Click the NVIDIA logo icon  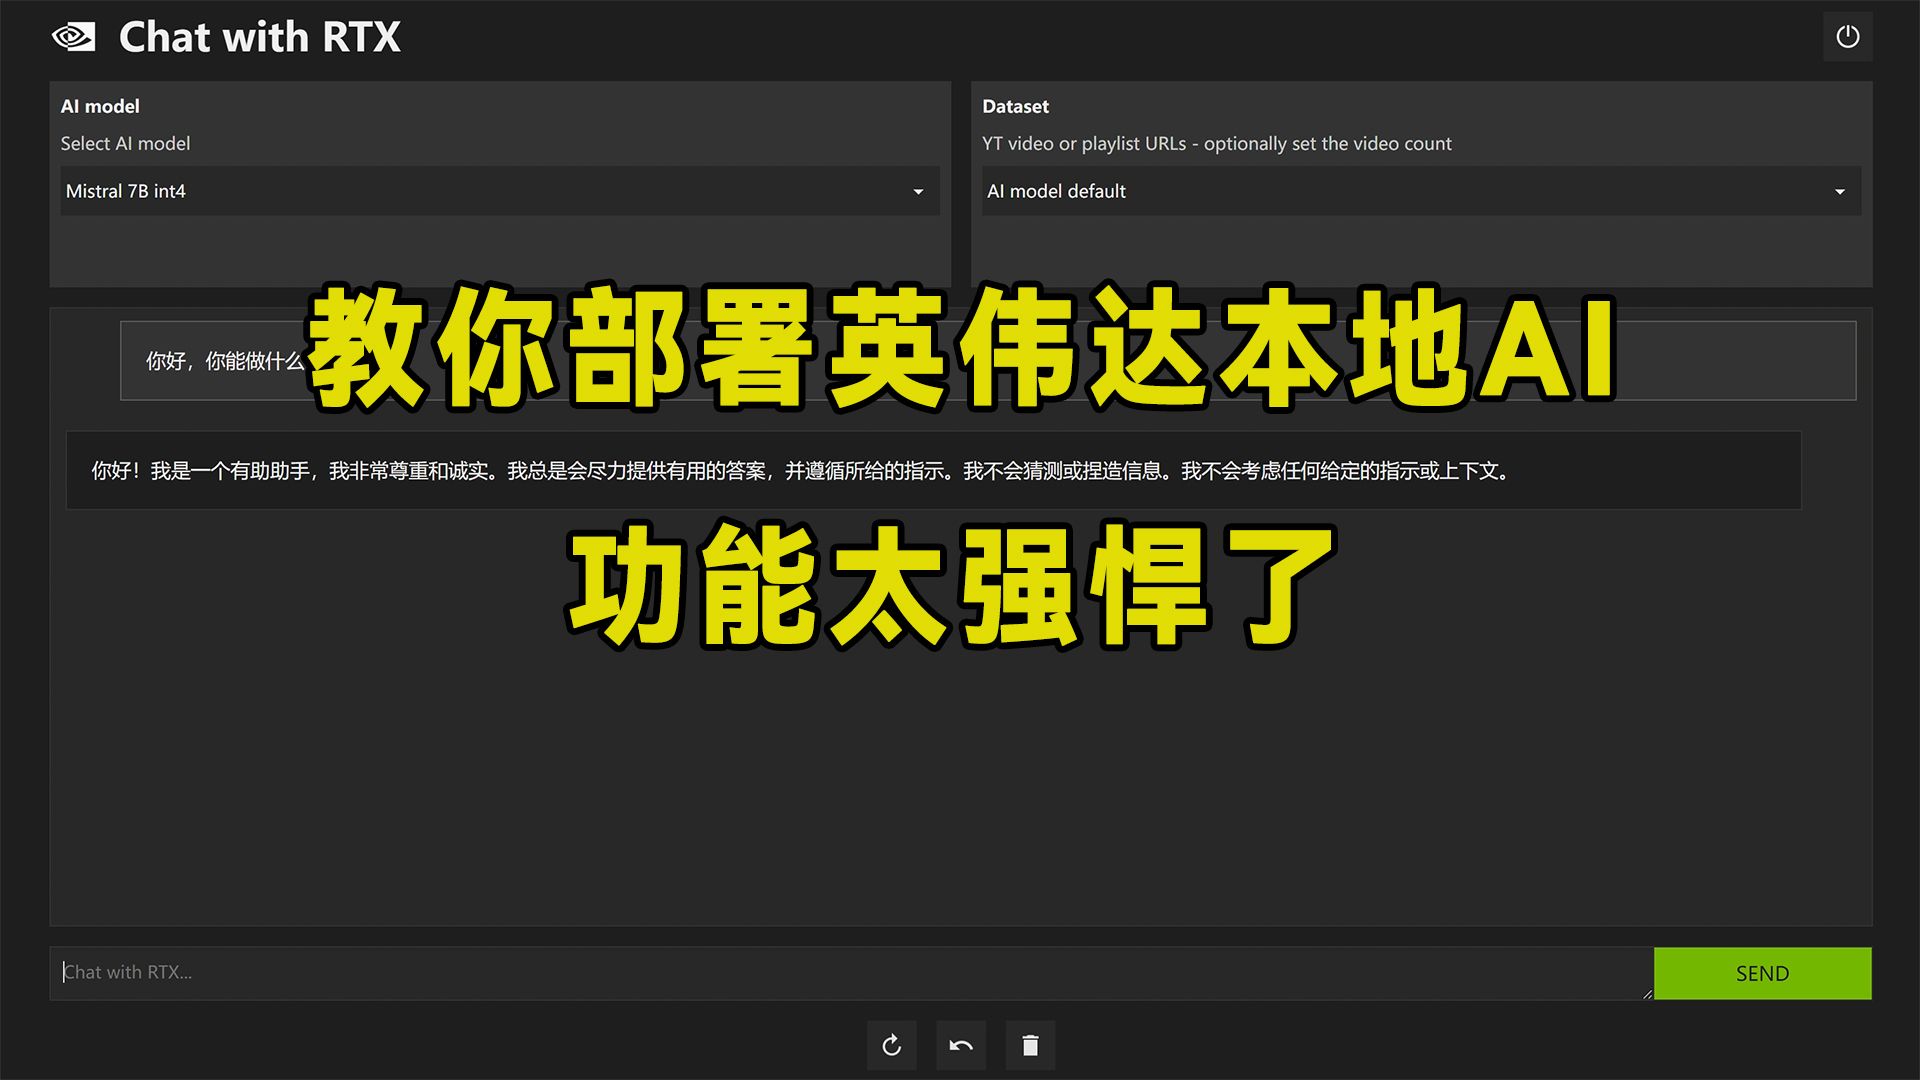point(73,37)
